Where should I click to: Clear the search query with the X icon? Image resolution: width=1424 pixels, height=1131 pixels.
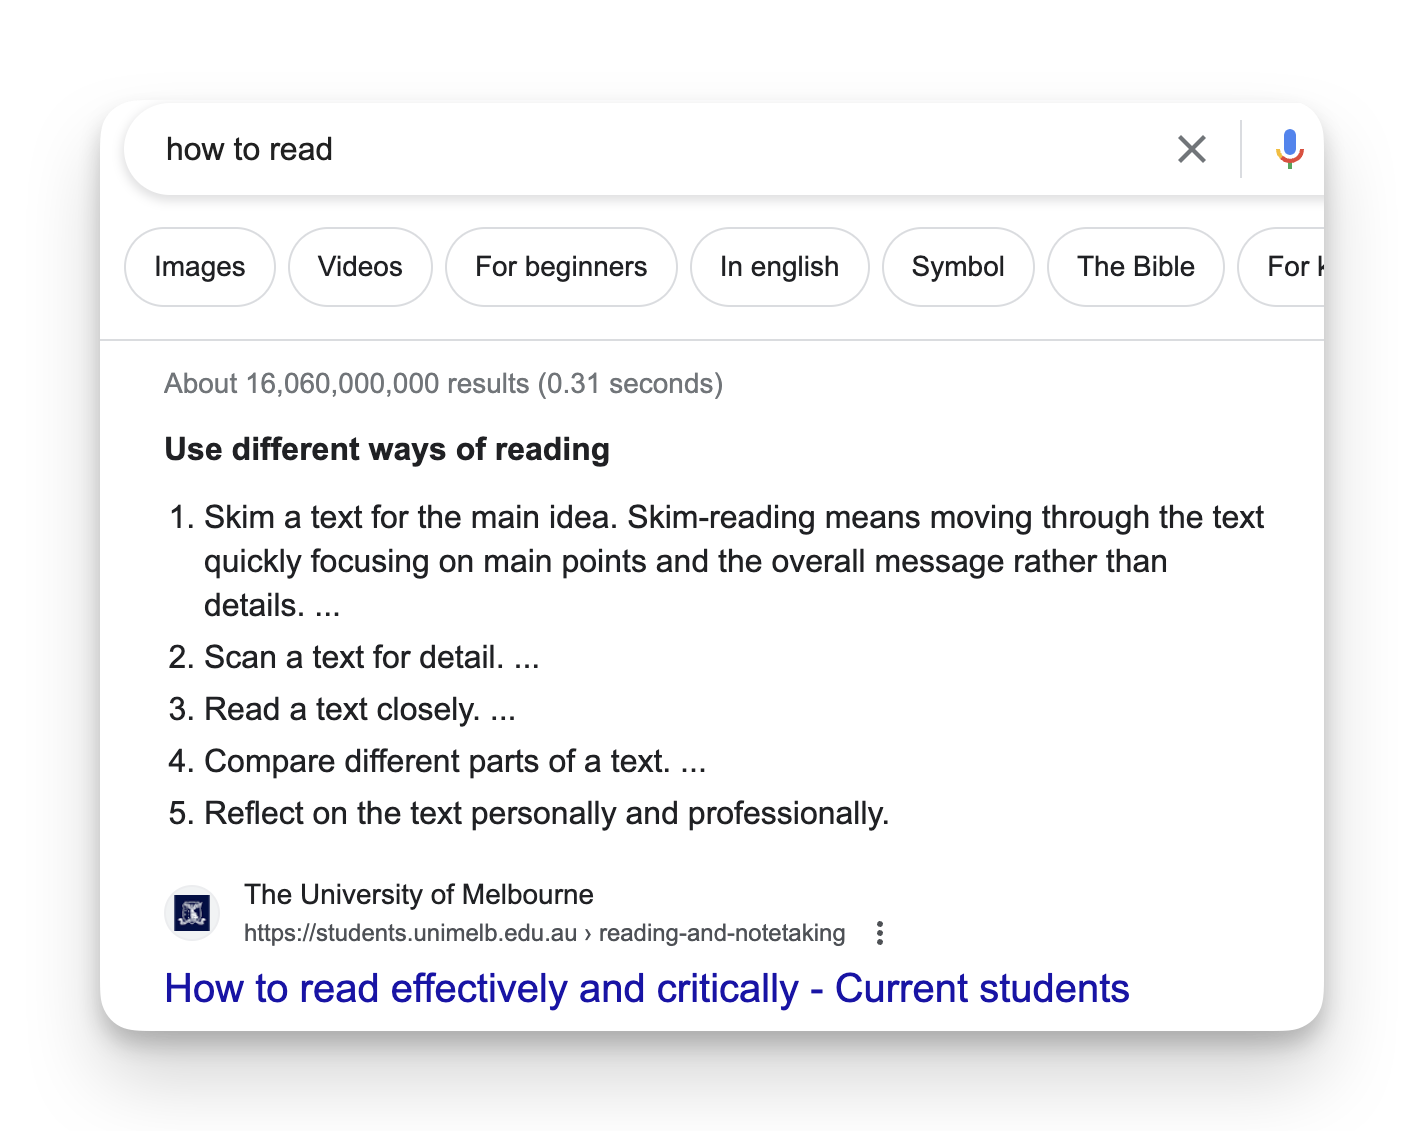(1191, 149)
